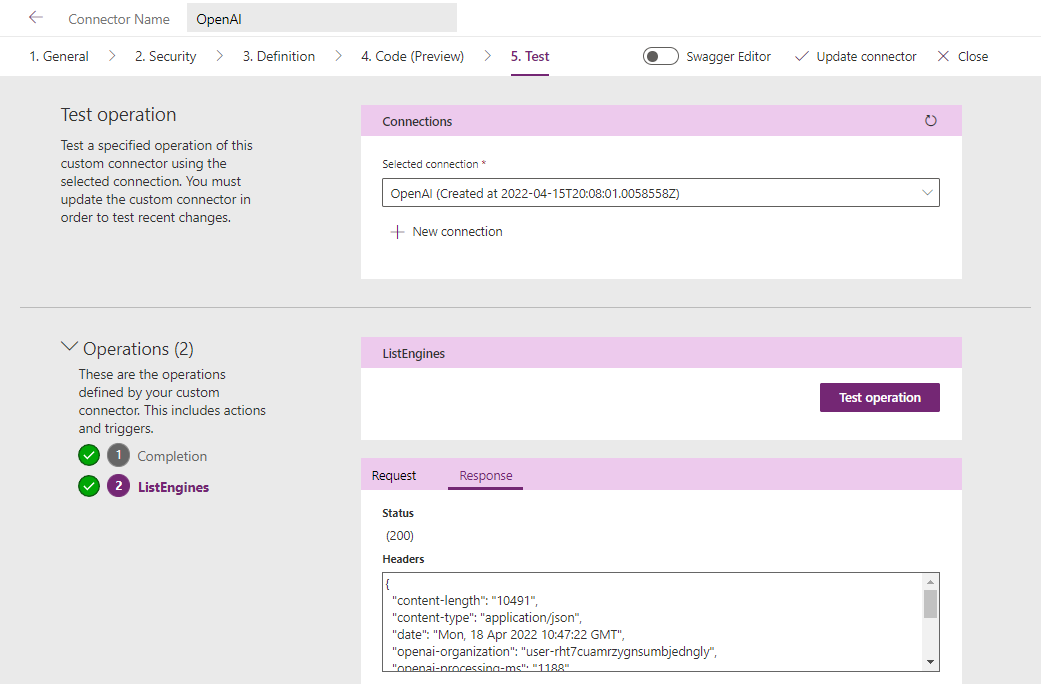Screen dimensions: 1041x684
Task: Click the number 2 badge for ListEngines
Action: coord(118,487)
